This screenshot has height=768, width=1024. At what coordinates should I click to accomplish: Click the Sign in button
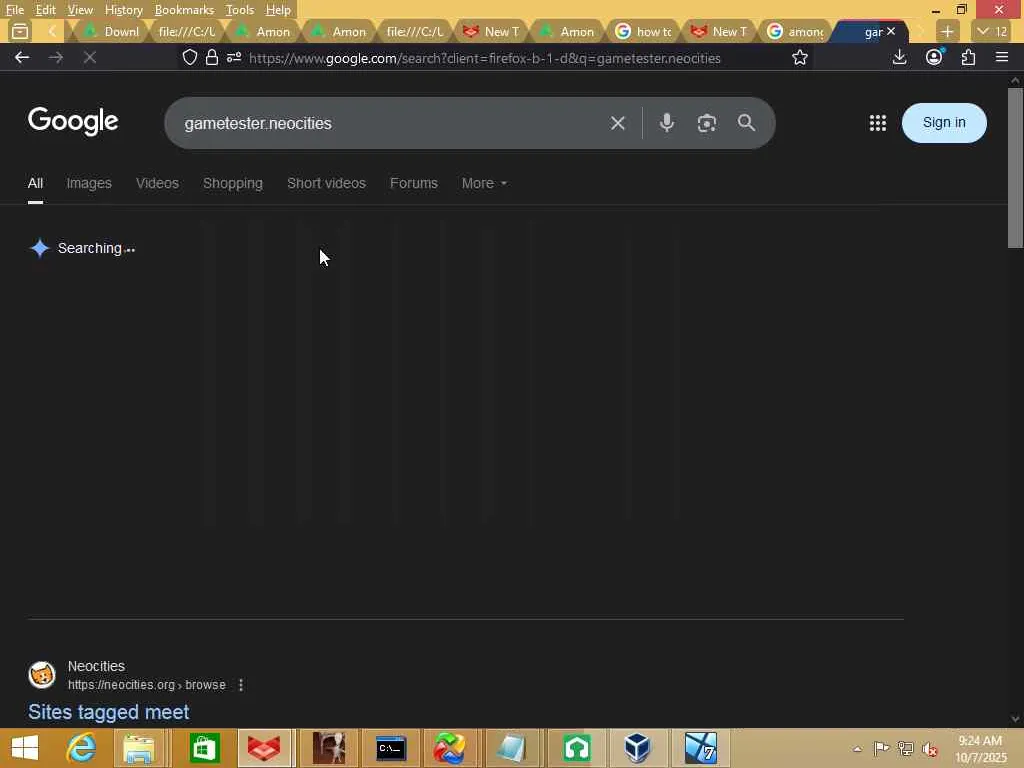(944, 123)
